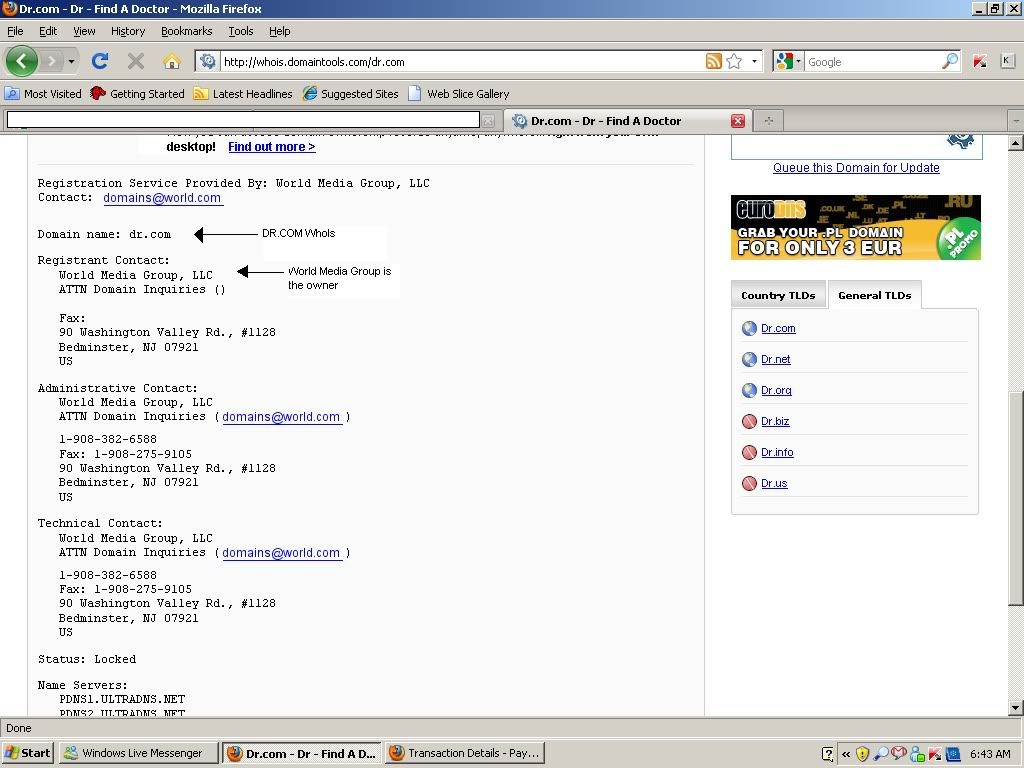Screen dimensions: 1024x768
Task: Open the address bar URL dropdown arrow
Action: [x=754, y=61]
